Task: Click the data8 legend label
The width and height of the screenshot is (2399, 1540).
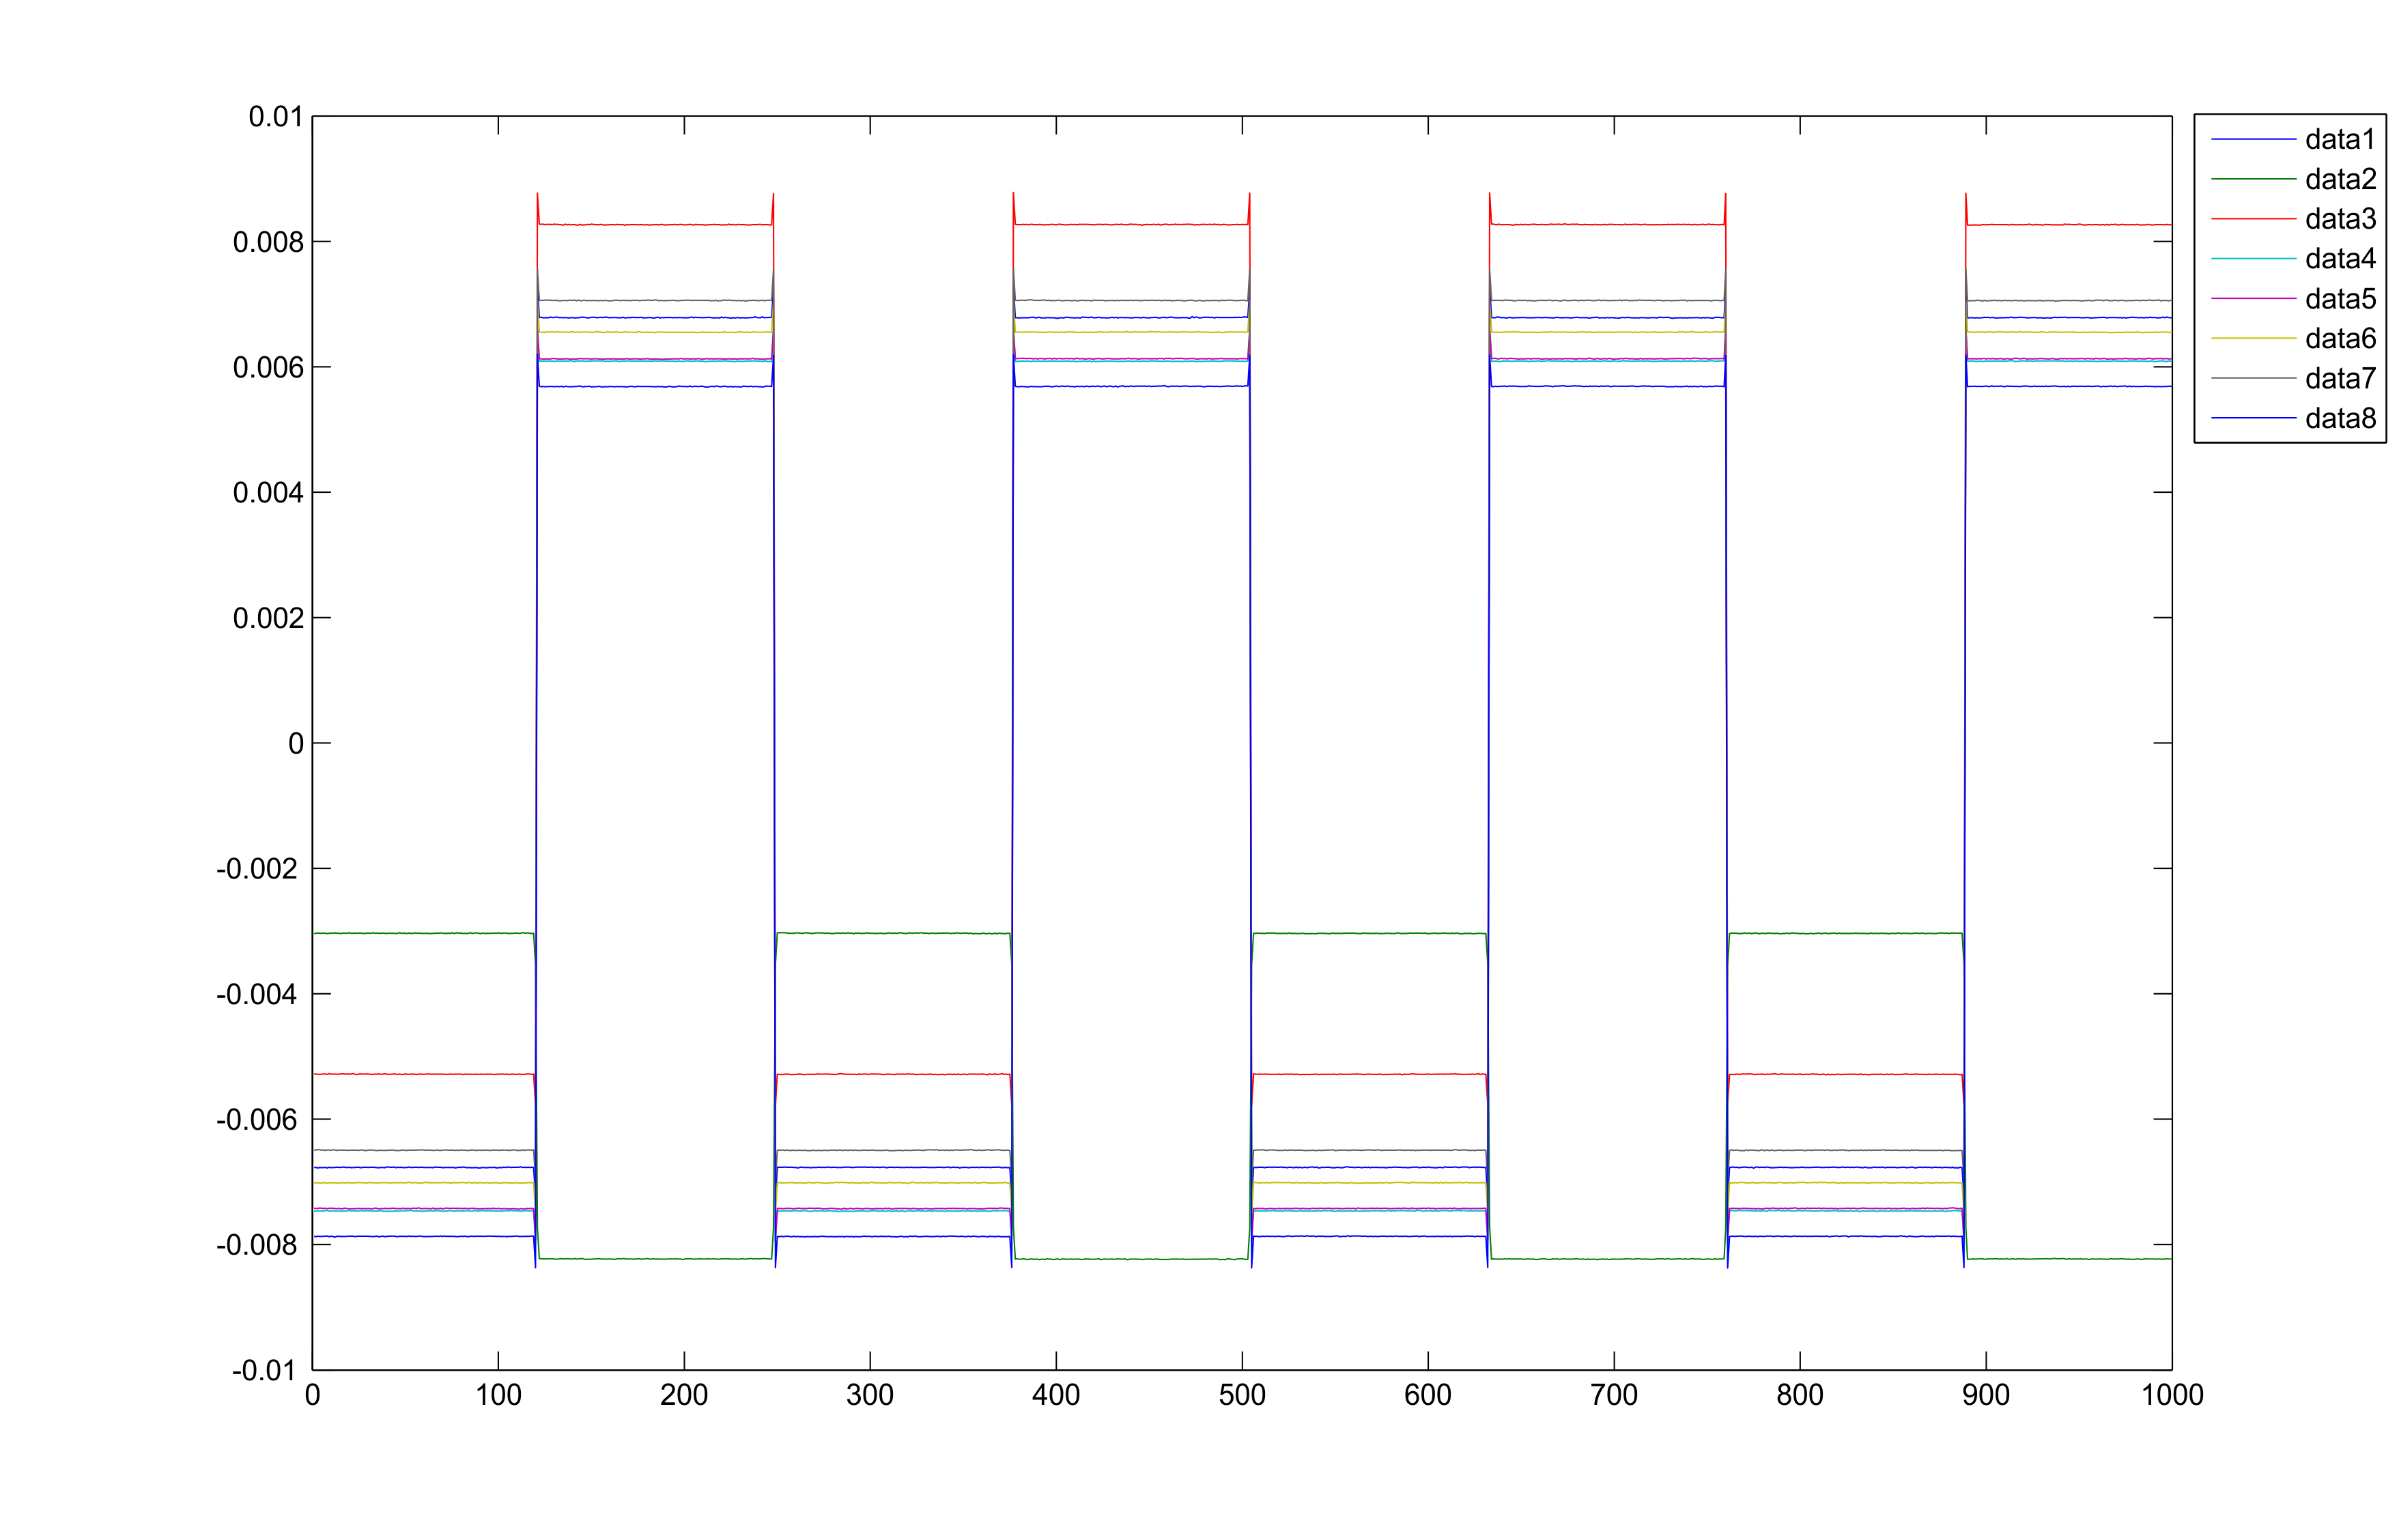Action: (2340, 418)
